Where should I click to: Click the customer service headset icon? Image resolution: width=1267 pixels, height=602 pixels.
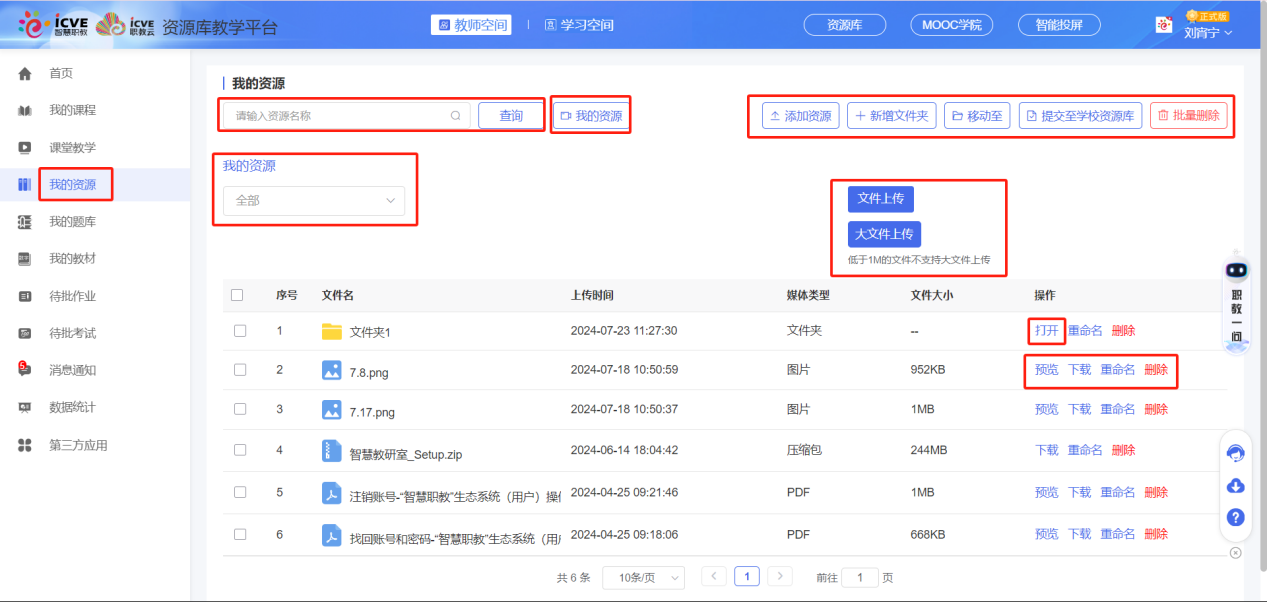pos(1235,453)
